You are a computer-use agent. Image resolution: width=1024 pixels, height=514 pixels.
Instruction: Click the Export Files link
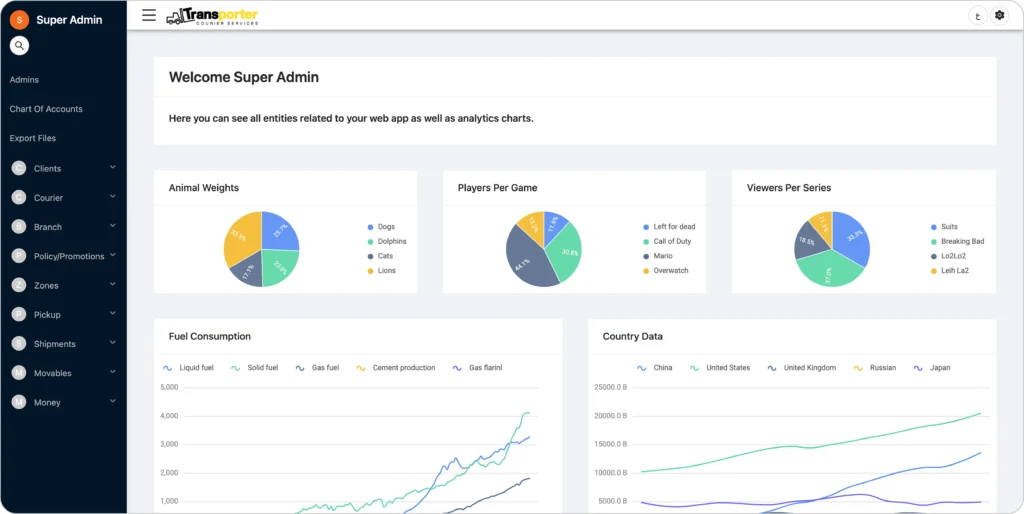pyautogui.click(x=33, y=138)
